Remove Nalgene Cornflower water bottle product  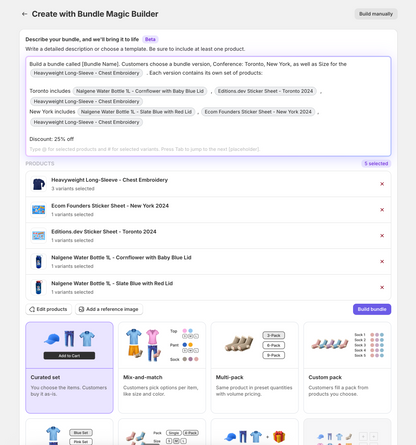point(382,261)
